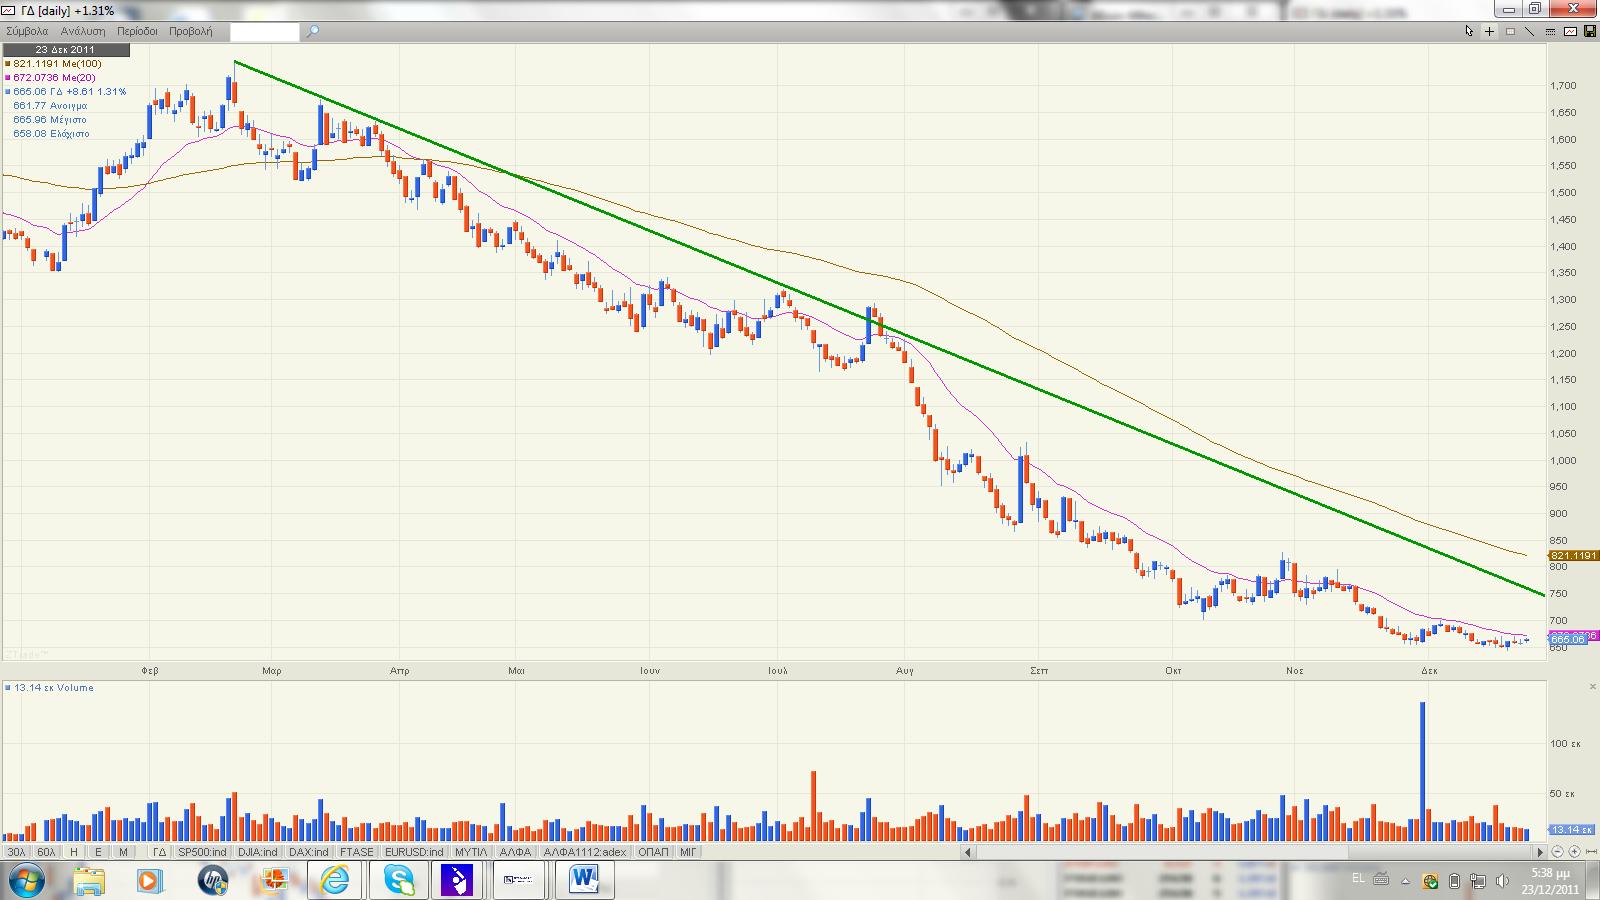Zoom in chart with plus icon
1600x900 pixels.
click(1575, 852)
